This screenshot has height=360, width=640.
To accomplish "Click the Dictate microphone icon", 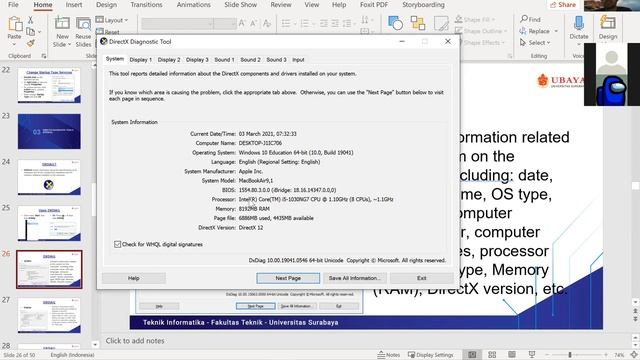I will (x=579, y=24).
